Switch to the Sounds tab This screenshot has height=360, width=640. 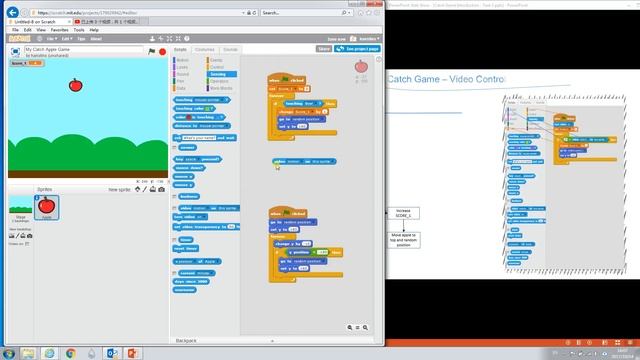pyautogui.click(x=230, y=49)
